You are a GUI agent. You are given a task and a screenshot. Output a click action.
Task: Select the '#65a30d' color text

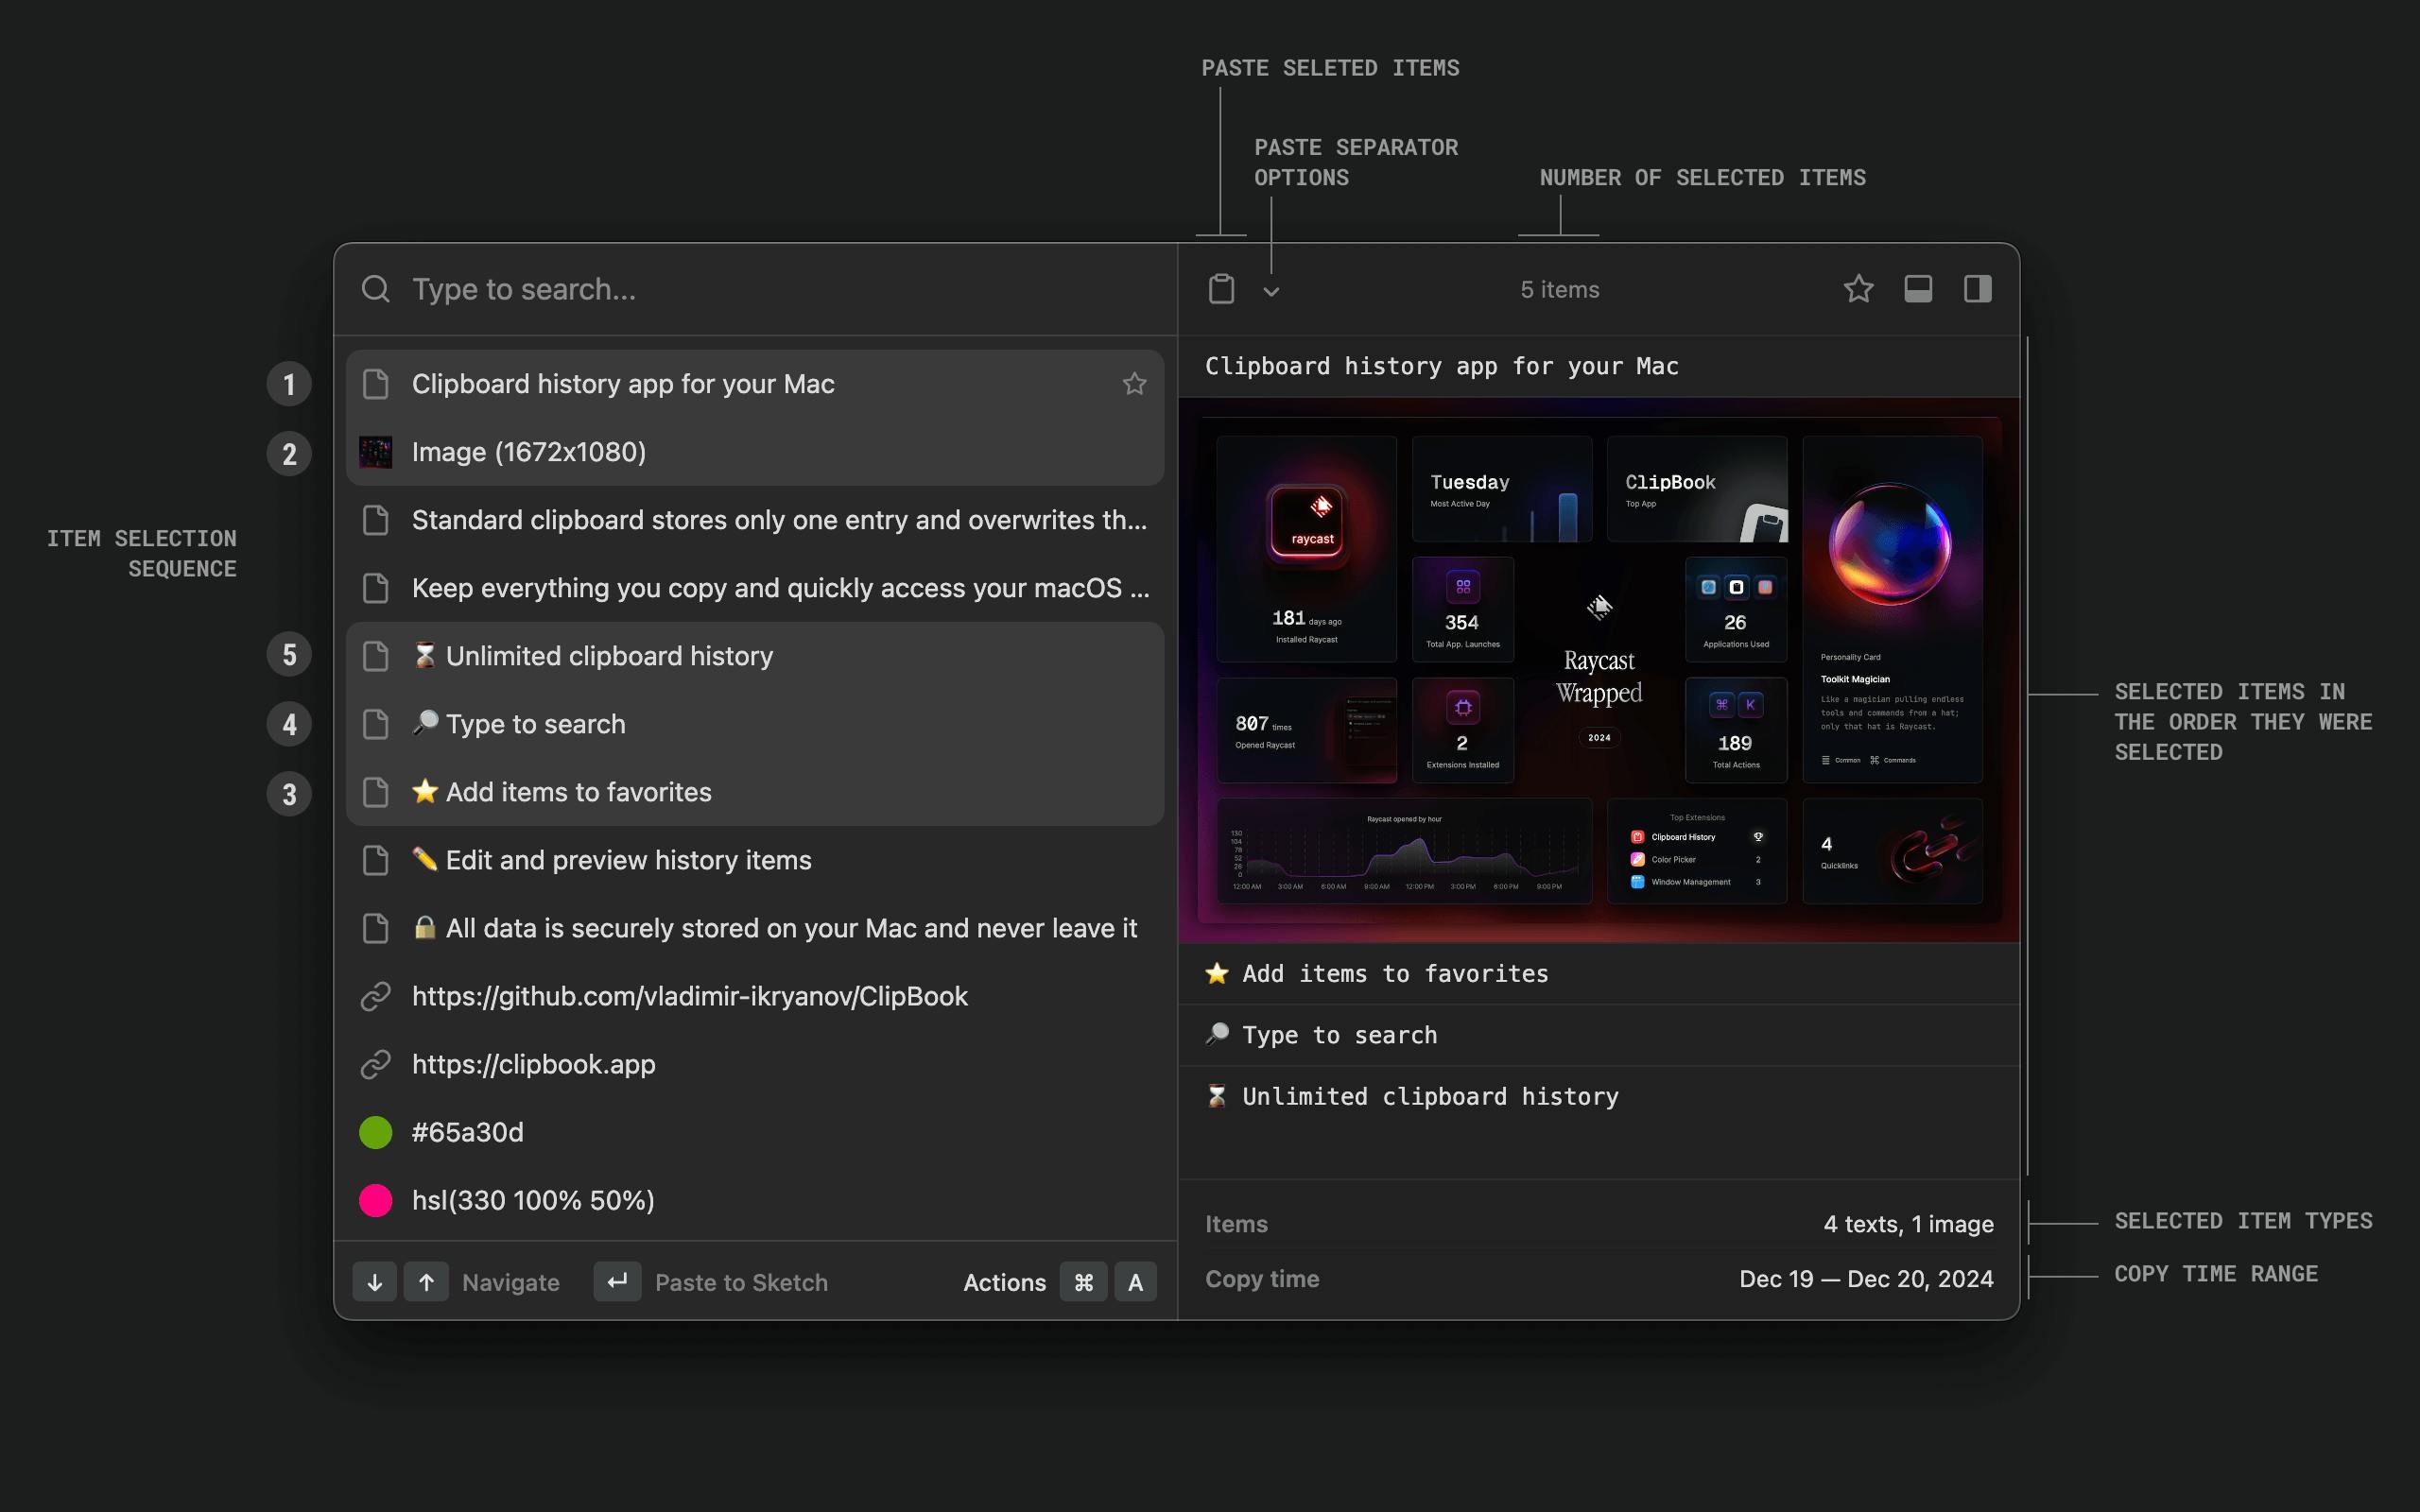click(468, 1132)
